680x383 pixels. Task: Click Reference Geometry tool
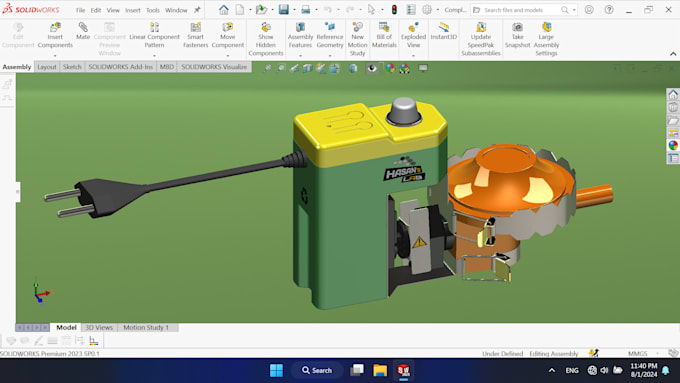pos(330,36)
